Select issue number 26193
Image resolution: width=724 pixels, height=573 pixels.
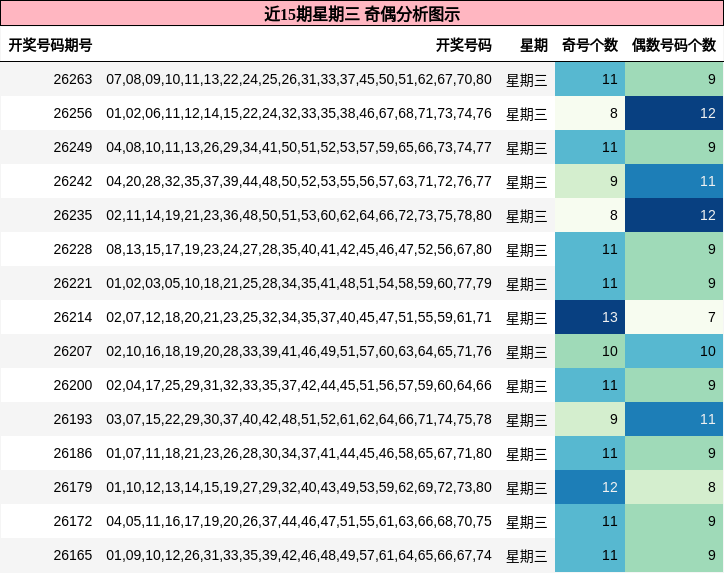(x=72, y=419)
